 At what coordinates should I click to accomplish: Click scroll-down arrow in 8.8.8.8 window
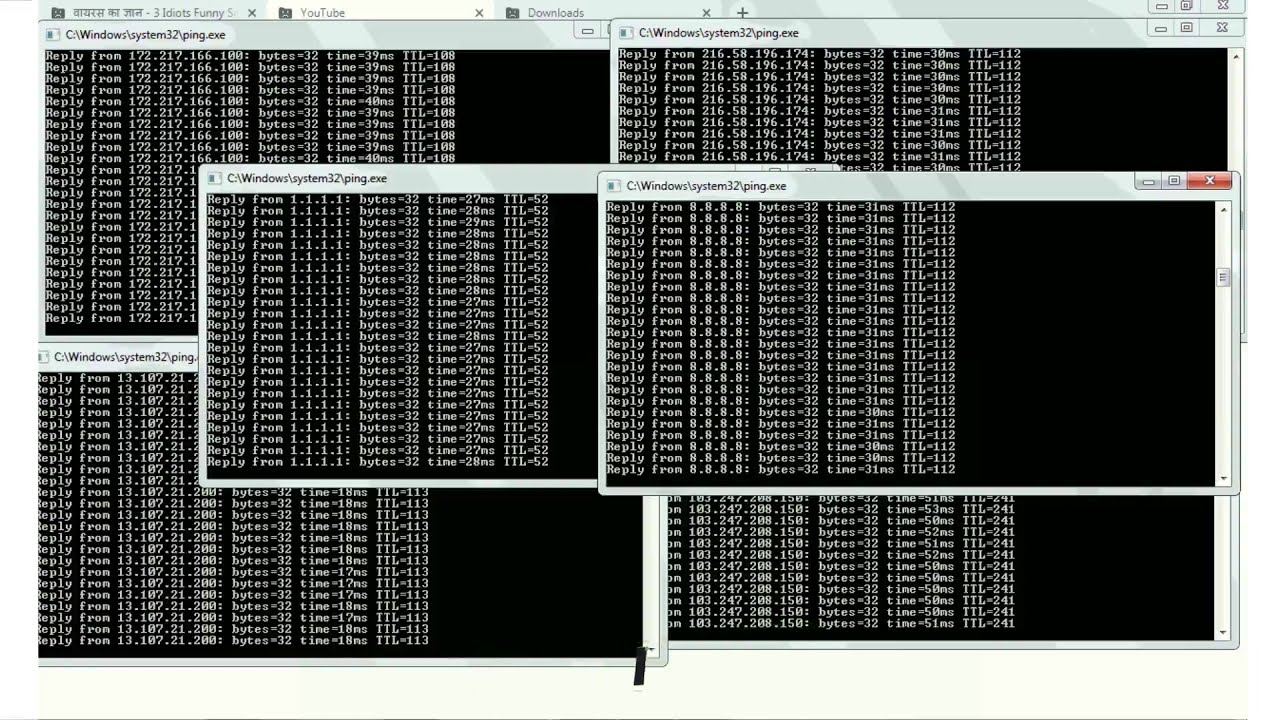click(1223, 479)
